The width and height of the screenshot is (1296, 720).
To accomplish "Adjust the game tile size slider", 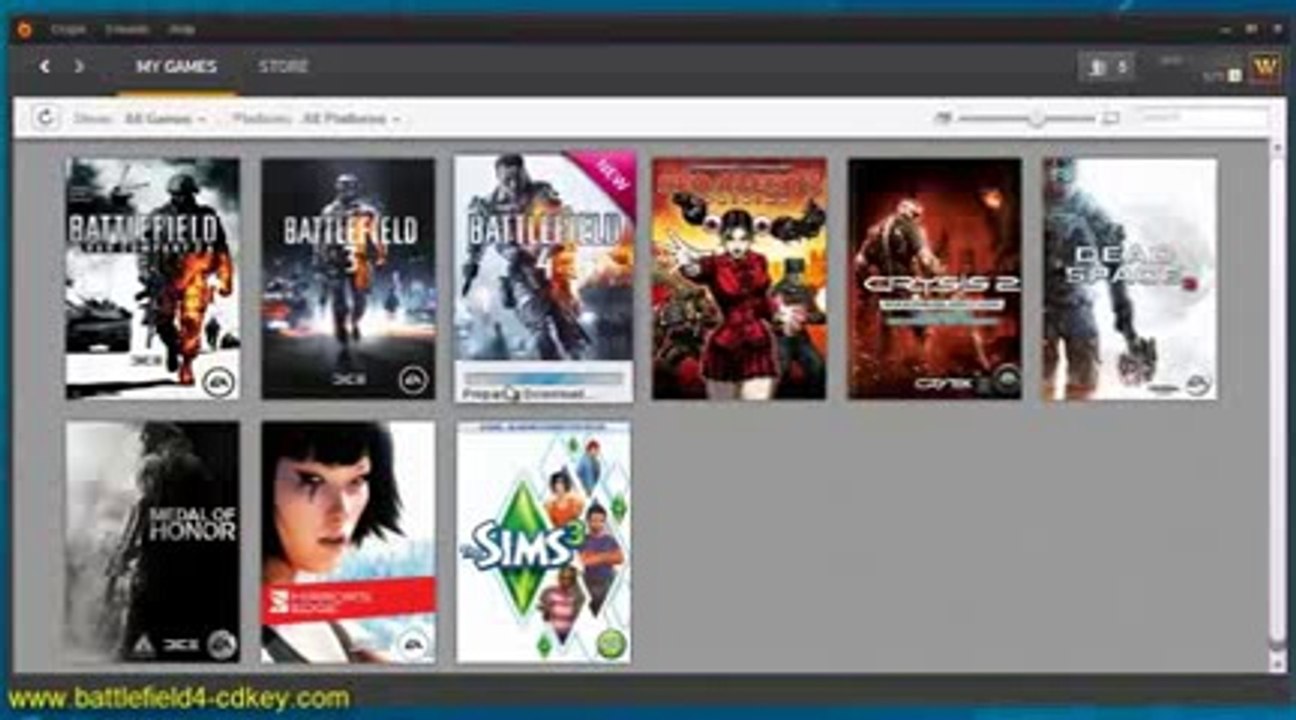I will tap(1028, 118).
